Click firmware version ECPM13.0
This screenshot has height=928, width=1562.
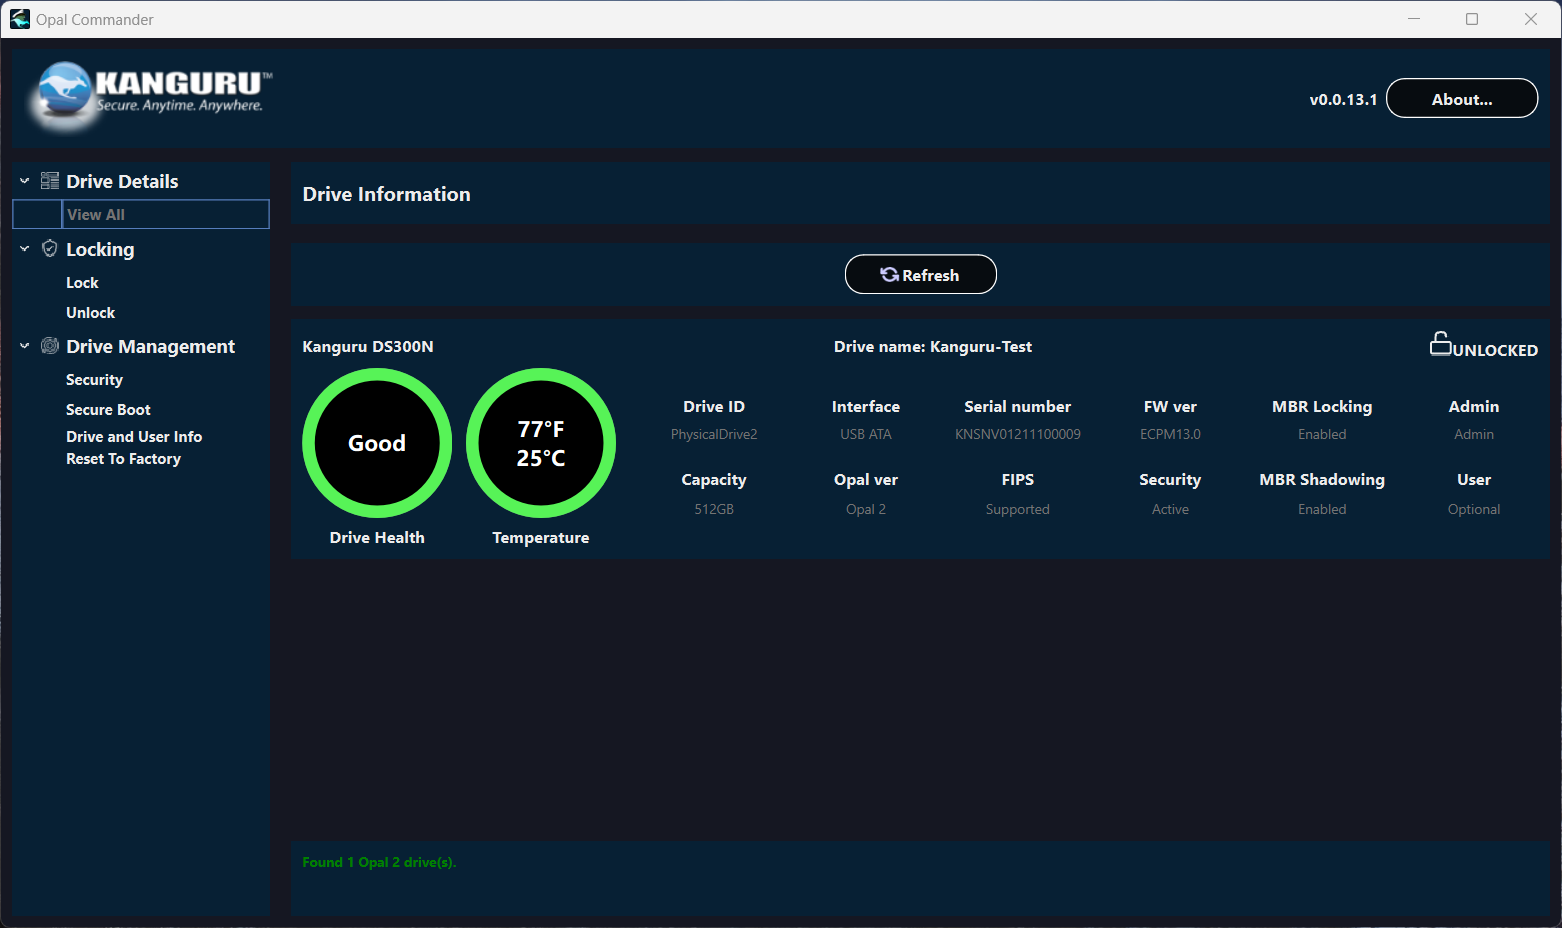click(1170, 434)
